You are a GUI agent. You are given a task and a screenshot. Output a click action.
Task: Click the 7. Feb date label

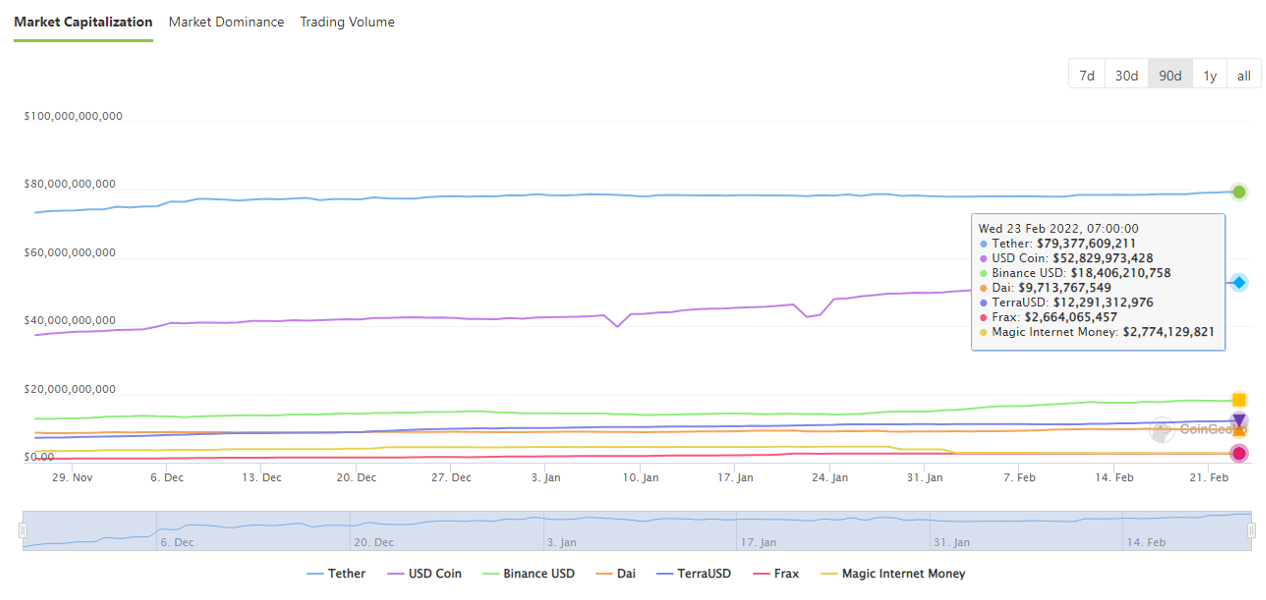click(x=1020, y=478)
